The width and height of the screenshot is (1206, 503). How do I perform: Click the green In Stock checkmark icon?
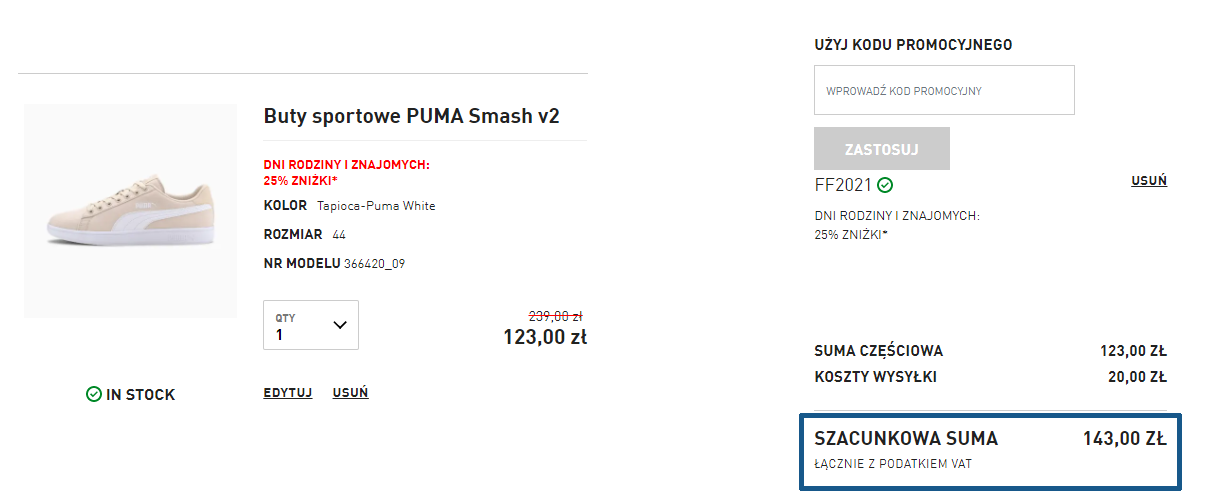[94, 395]
